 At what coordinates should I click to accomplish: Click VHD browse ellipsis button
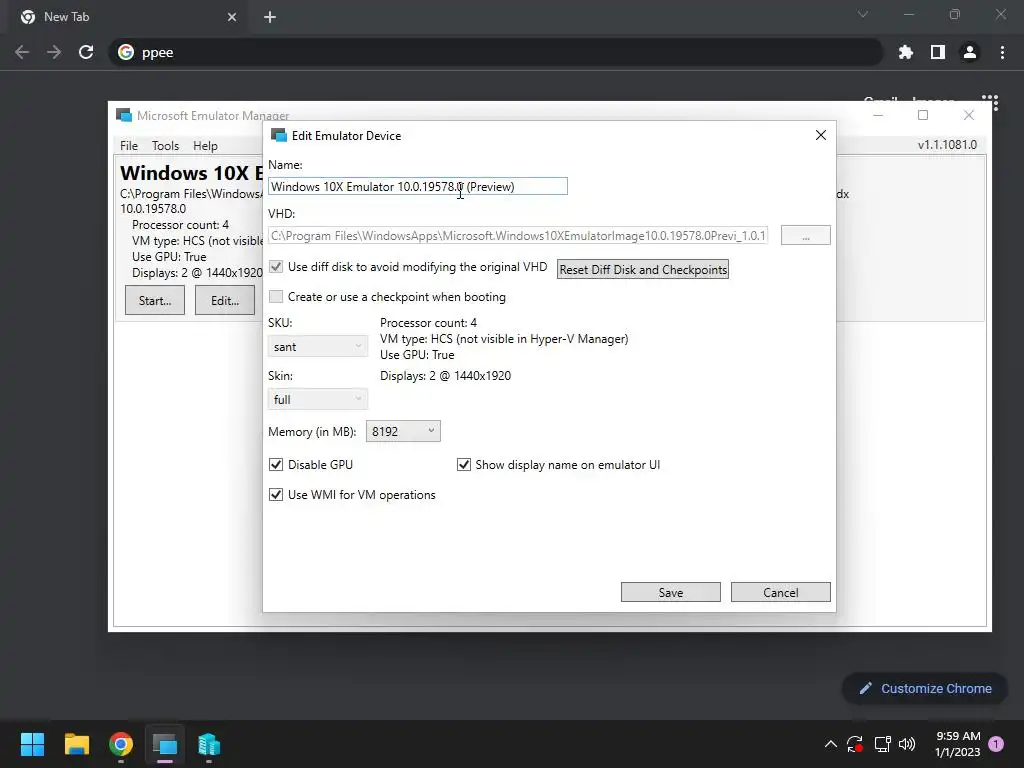point(806,235)
